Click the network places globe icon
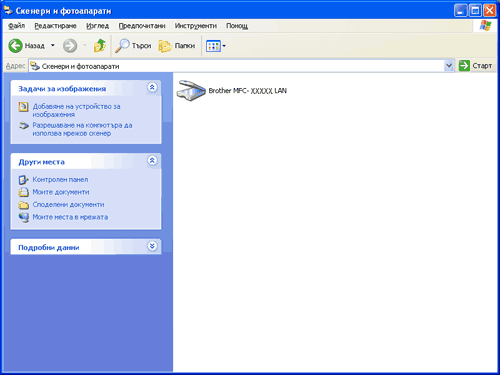500x375 pixels. click(24, 217)
